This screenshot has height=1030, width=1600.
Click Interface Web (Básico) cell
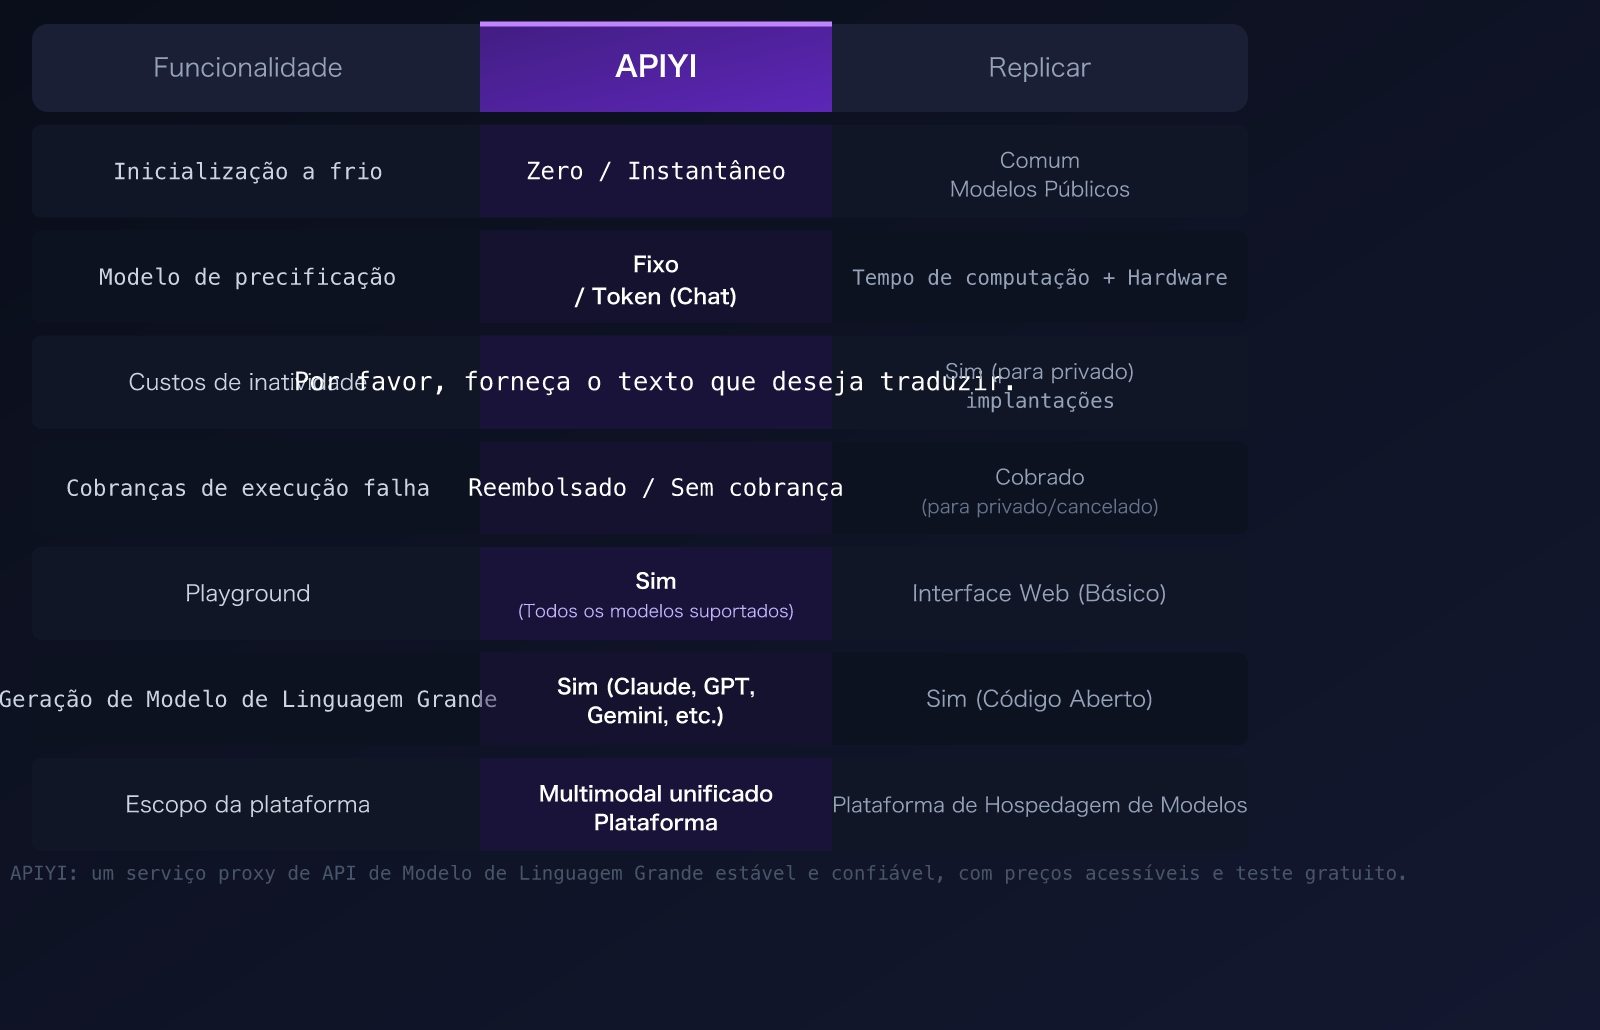click(x=1039, y=593)
